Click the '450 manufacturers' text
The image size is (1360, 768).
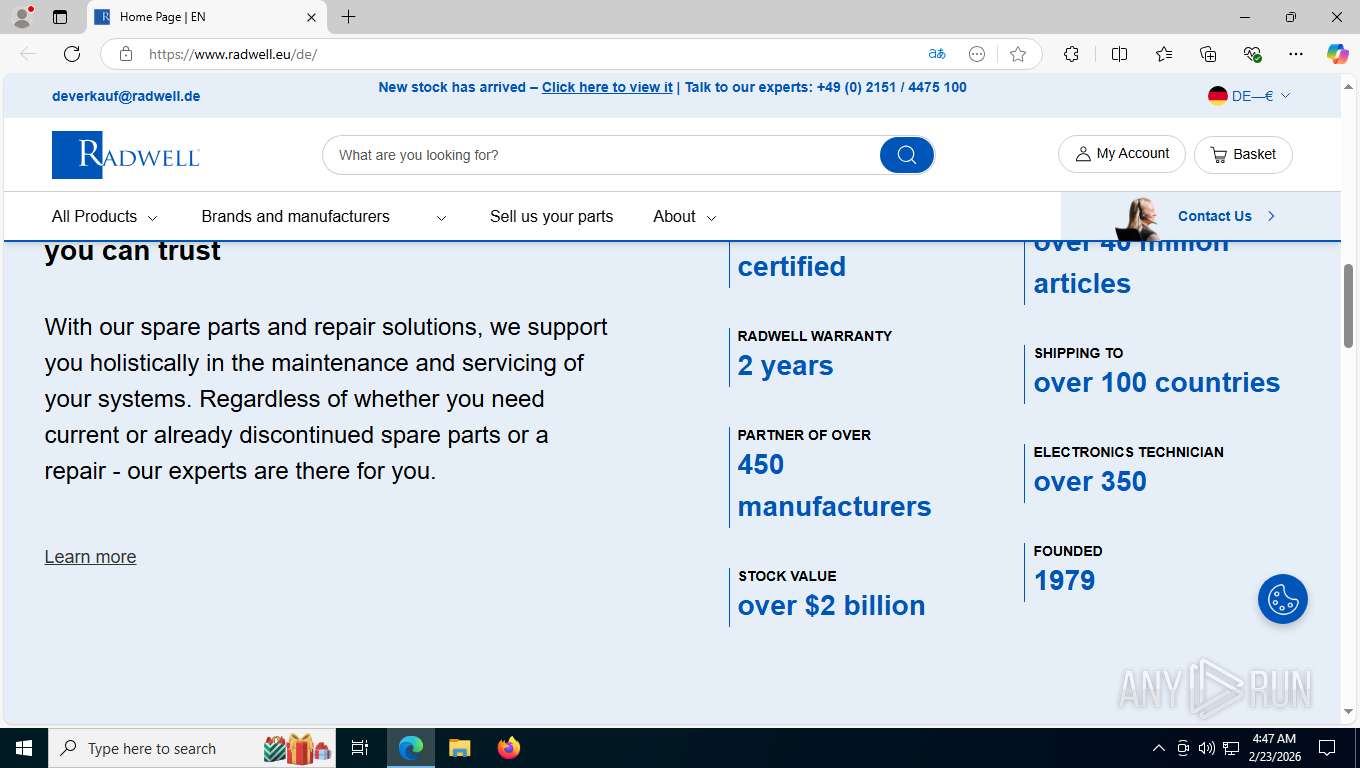point(834,485)
